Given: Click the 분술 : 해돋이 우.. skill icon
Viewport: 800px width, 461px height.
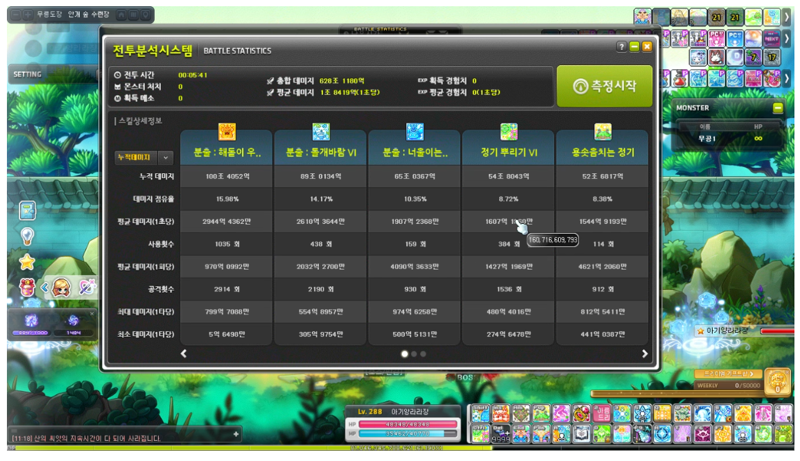Looking at the screenshot, I should coord(227,132).
